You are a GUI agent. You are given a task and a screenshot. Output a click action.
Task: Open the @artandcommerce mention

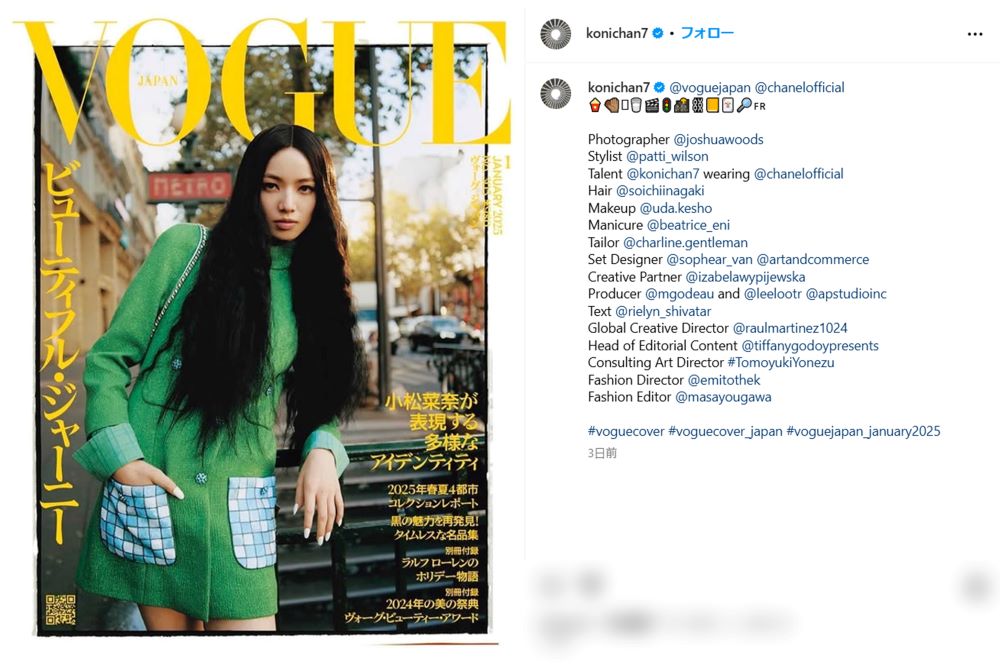tap(812, 260)
